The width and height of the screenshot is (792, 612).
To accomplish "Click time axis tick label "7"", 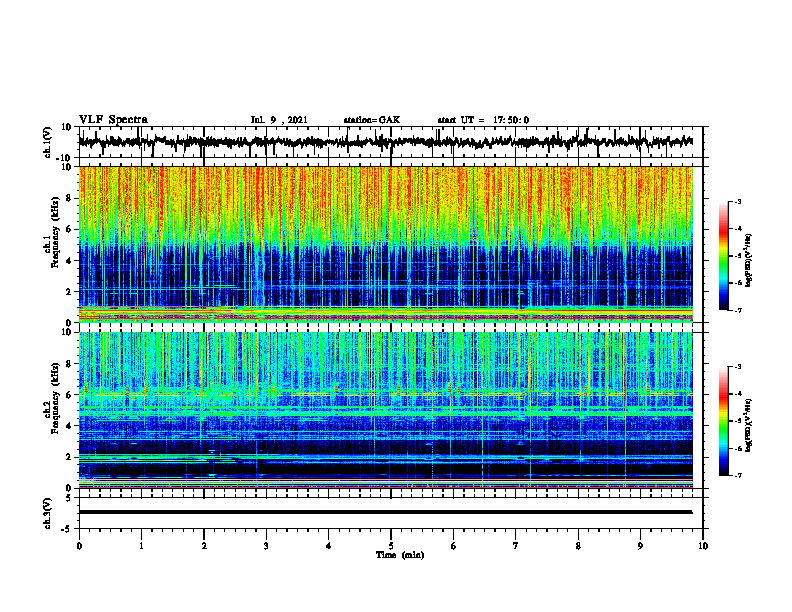I will (x=516, y=546).
